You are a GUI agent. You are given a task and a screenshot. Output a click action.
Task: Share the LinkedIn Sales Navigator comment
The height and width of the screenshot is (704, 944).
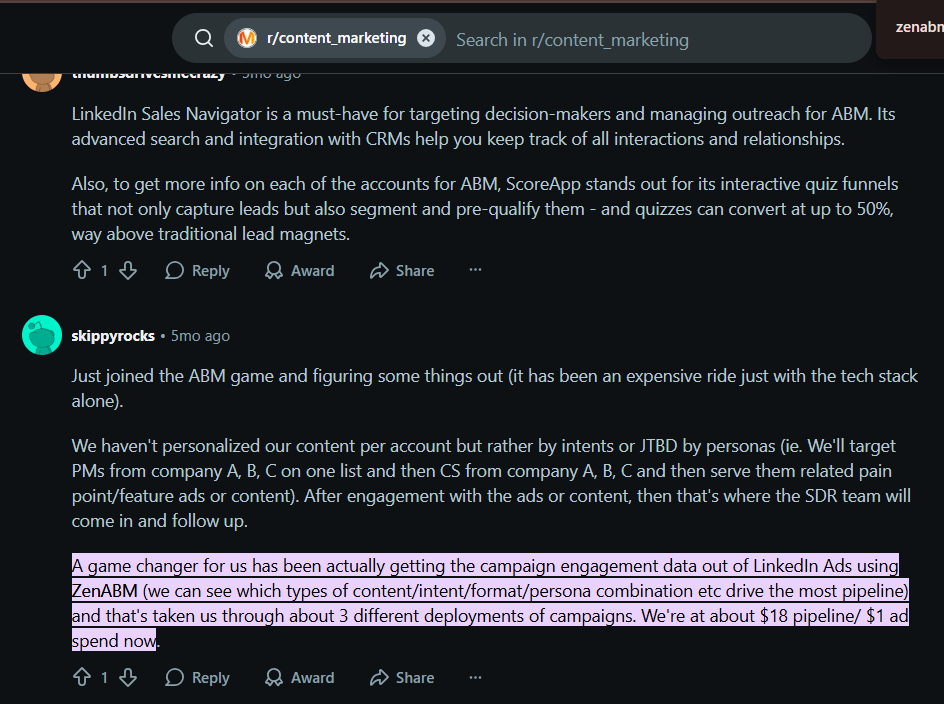pos(402,271)
